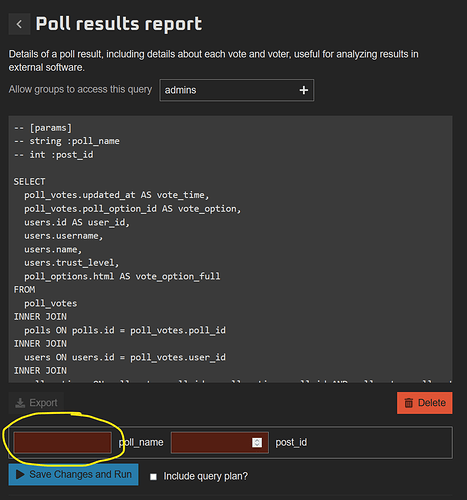This screenshot has height=500, width=467.
Task: Click the Save Changes and Run button
Action: point(73,474)
